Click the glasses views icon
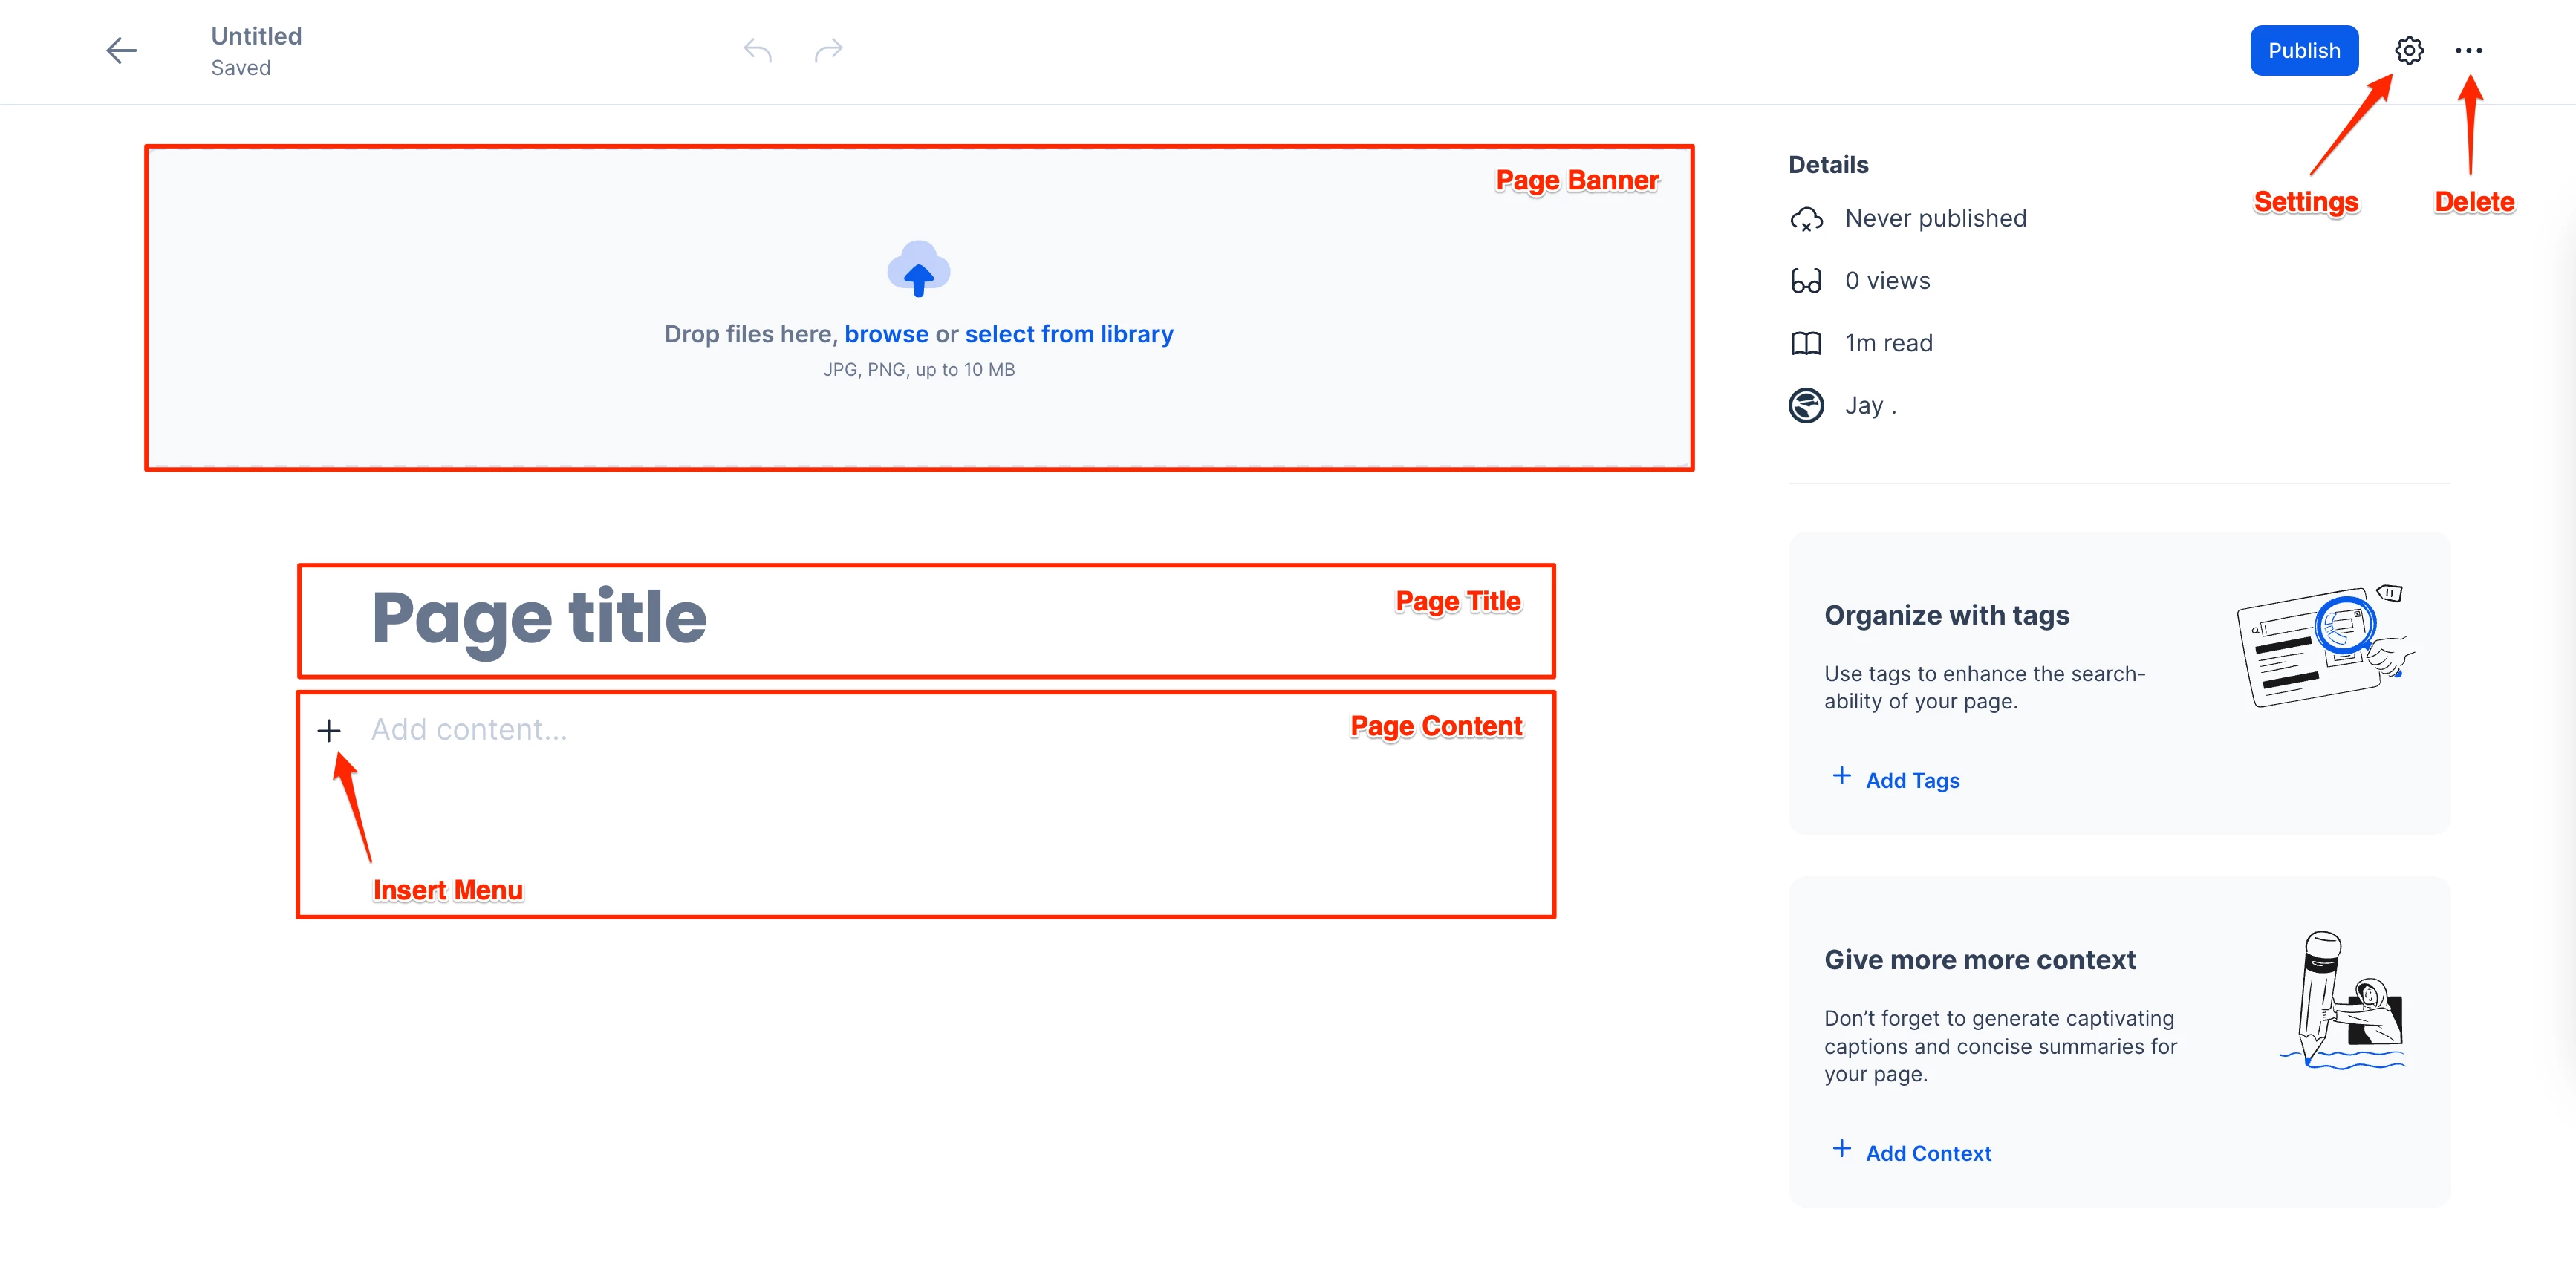Viewport: 2576px width, 1264px height. [x=1806, y=281]
